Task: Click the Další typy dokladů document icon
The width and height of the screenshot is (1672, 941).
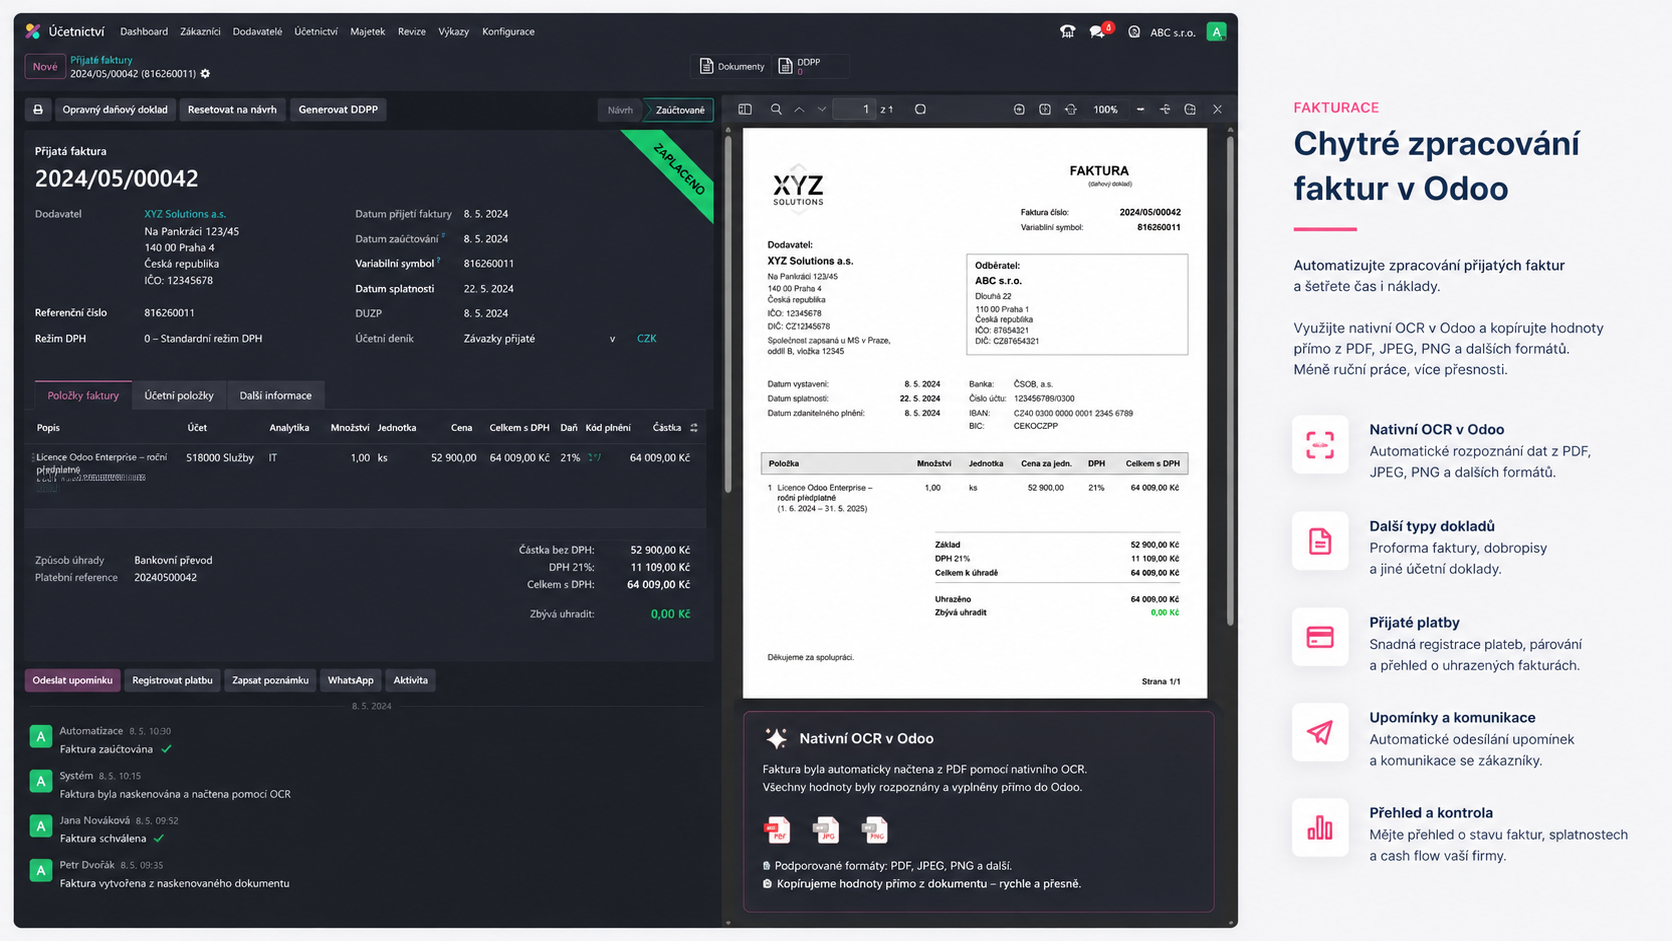Action: point(1320,541)
